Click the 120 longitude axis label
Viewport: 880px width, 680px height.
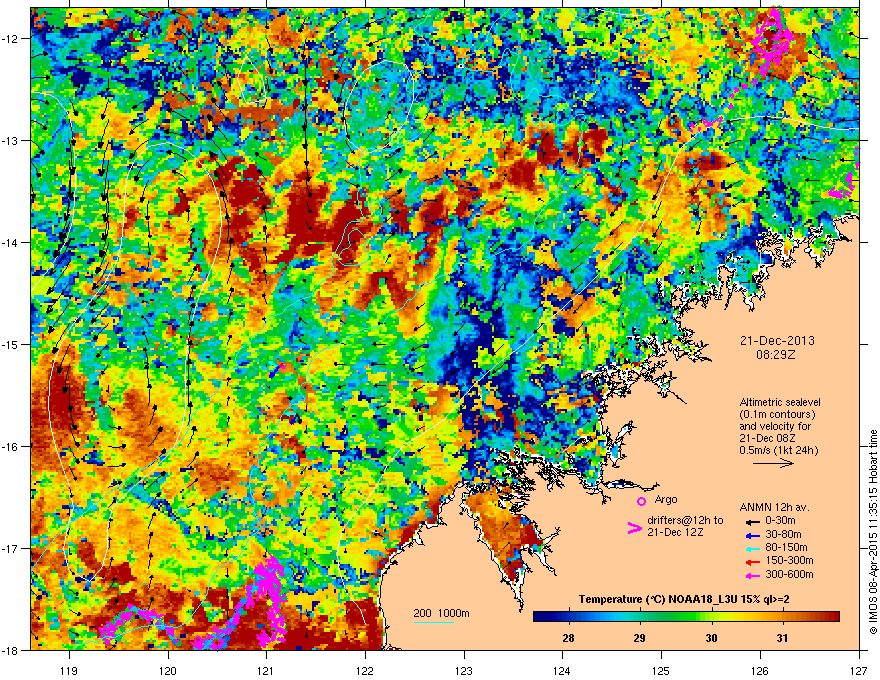pos(168,670)
